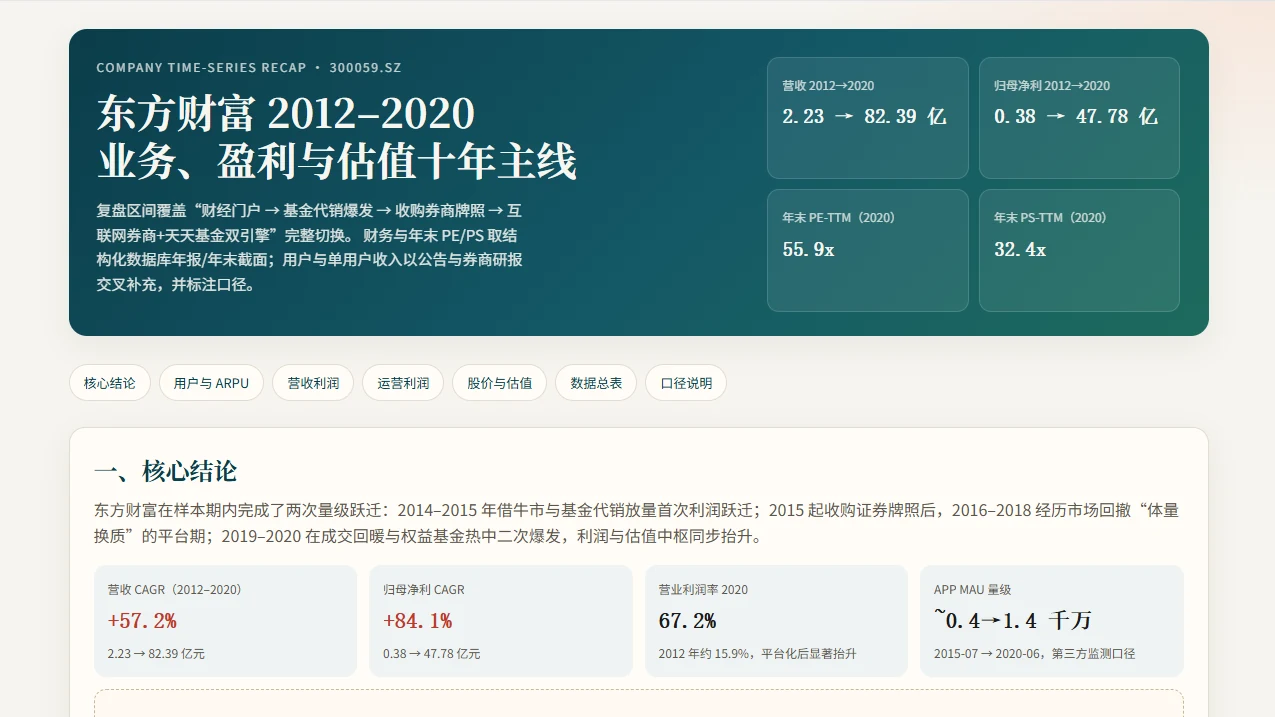Image resolution: width=1275 pixels, height=717 pixels.
Task: Click the hero description paragraph starting 复盘区间覆盖
Action: [310, 247]
